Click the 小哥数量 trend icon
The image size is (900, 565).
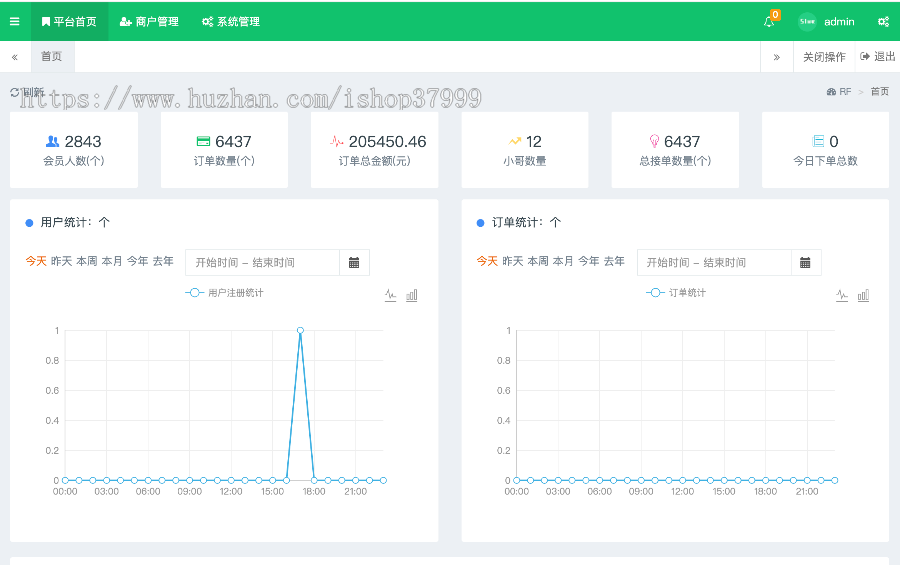point(515,141)
